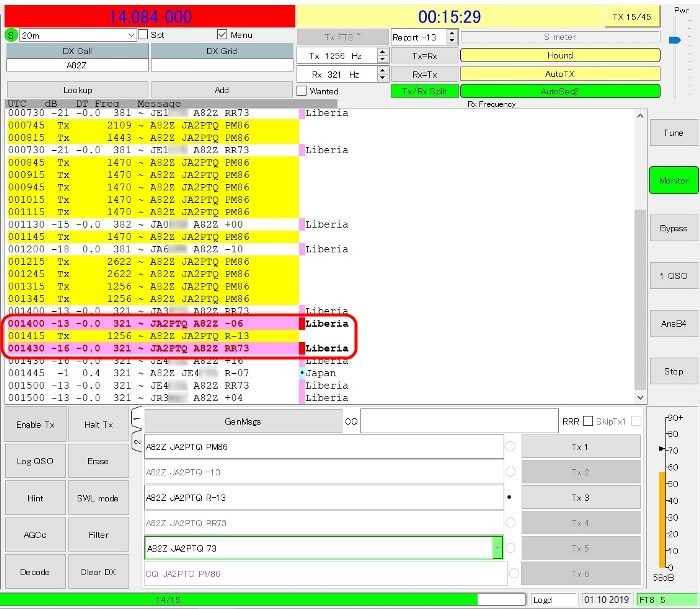Select the 001400 JA2PTQ A82Z -06 decode line
Screen dimensions: 700x609
click(x=179, y=323)
